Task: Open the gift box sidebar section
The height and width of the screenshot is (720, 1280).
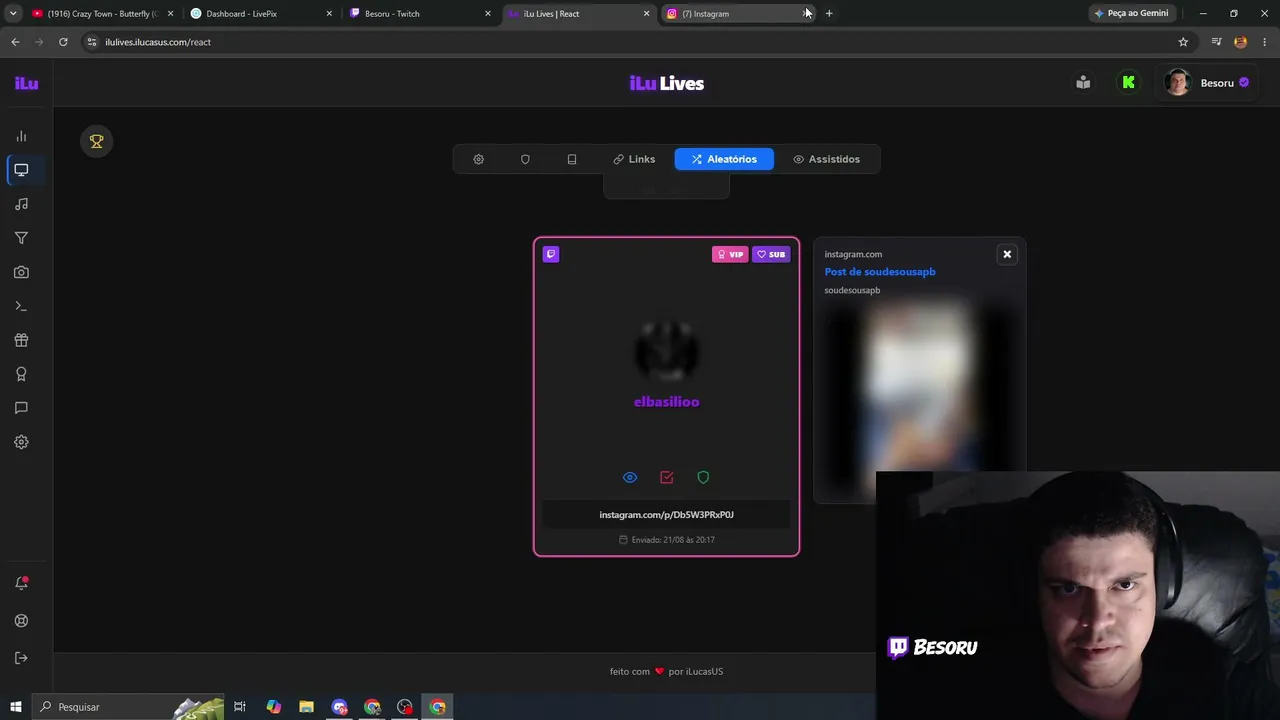Action: click(x=21, y=340)
